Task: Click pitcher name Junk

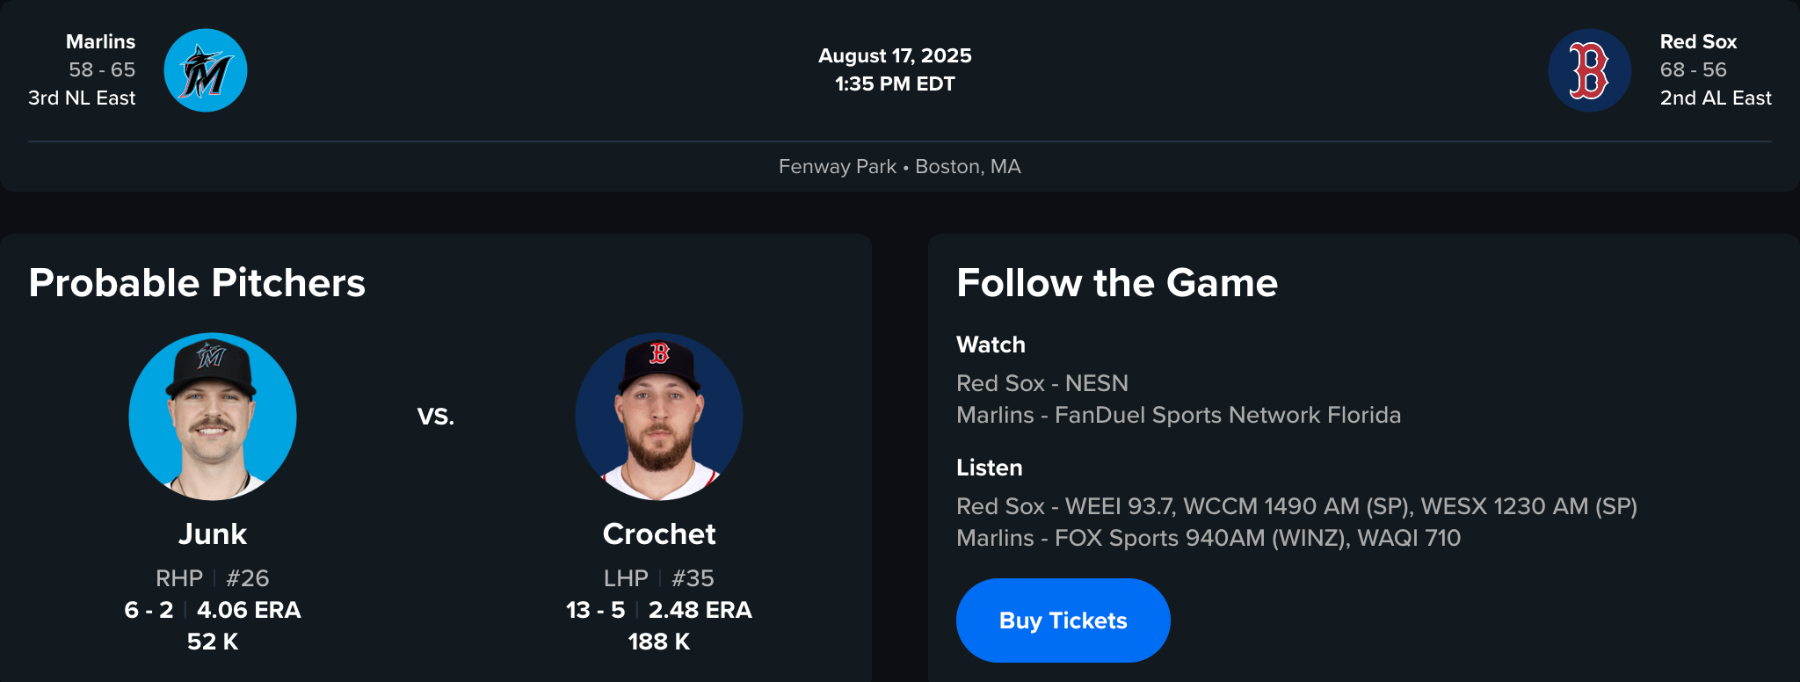Action: (212, 534)
